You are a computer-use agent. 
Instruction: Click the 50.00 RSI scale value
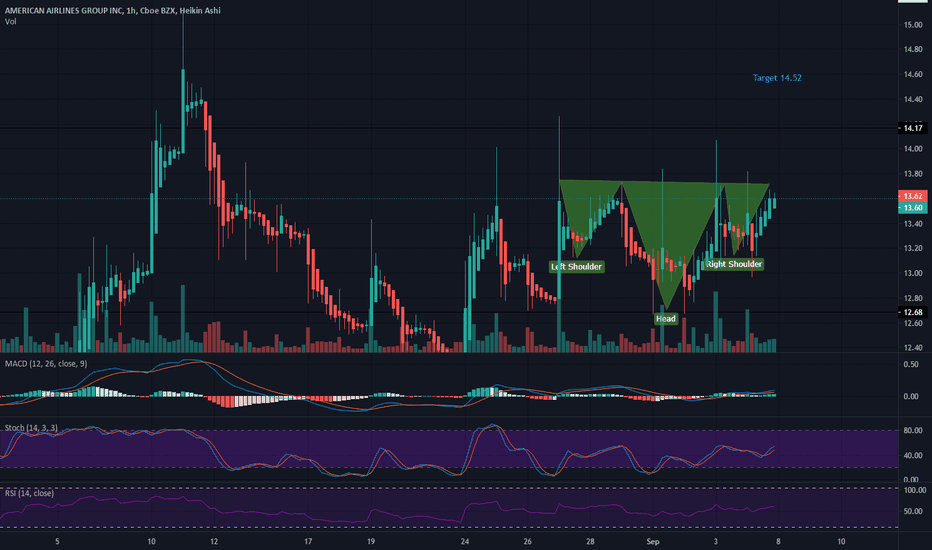point(915,511)
